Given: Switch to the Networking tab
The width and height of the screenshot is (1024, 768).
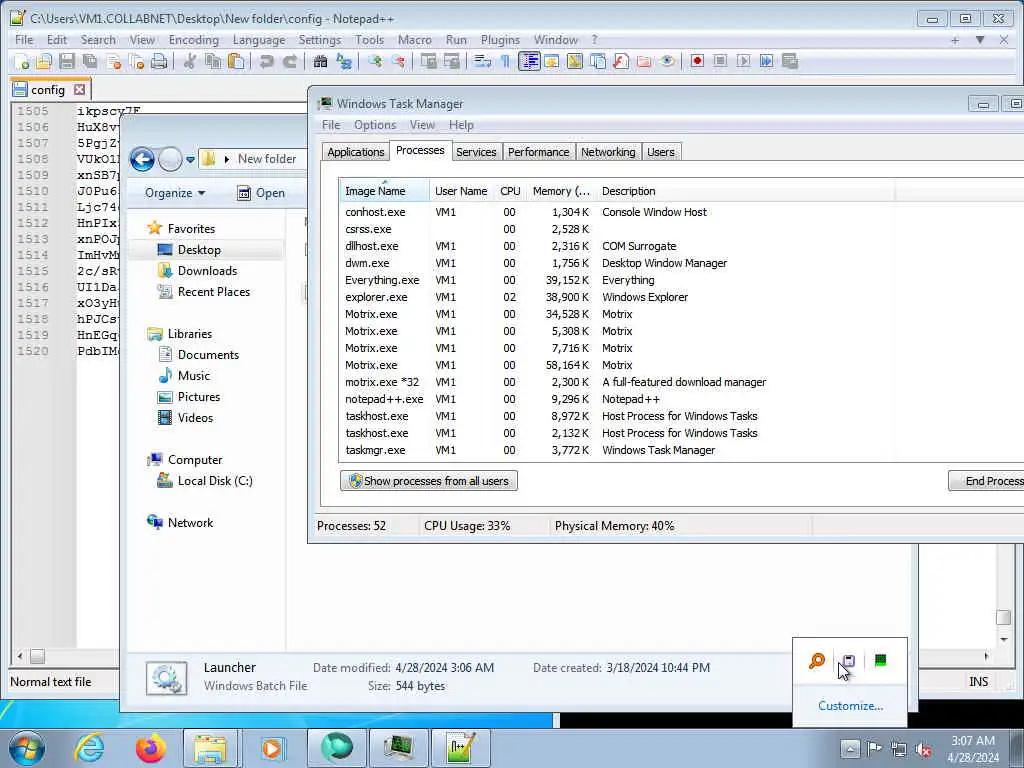Looking at the screenshot, I should click(608, 152).
